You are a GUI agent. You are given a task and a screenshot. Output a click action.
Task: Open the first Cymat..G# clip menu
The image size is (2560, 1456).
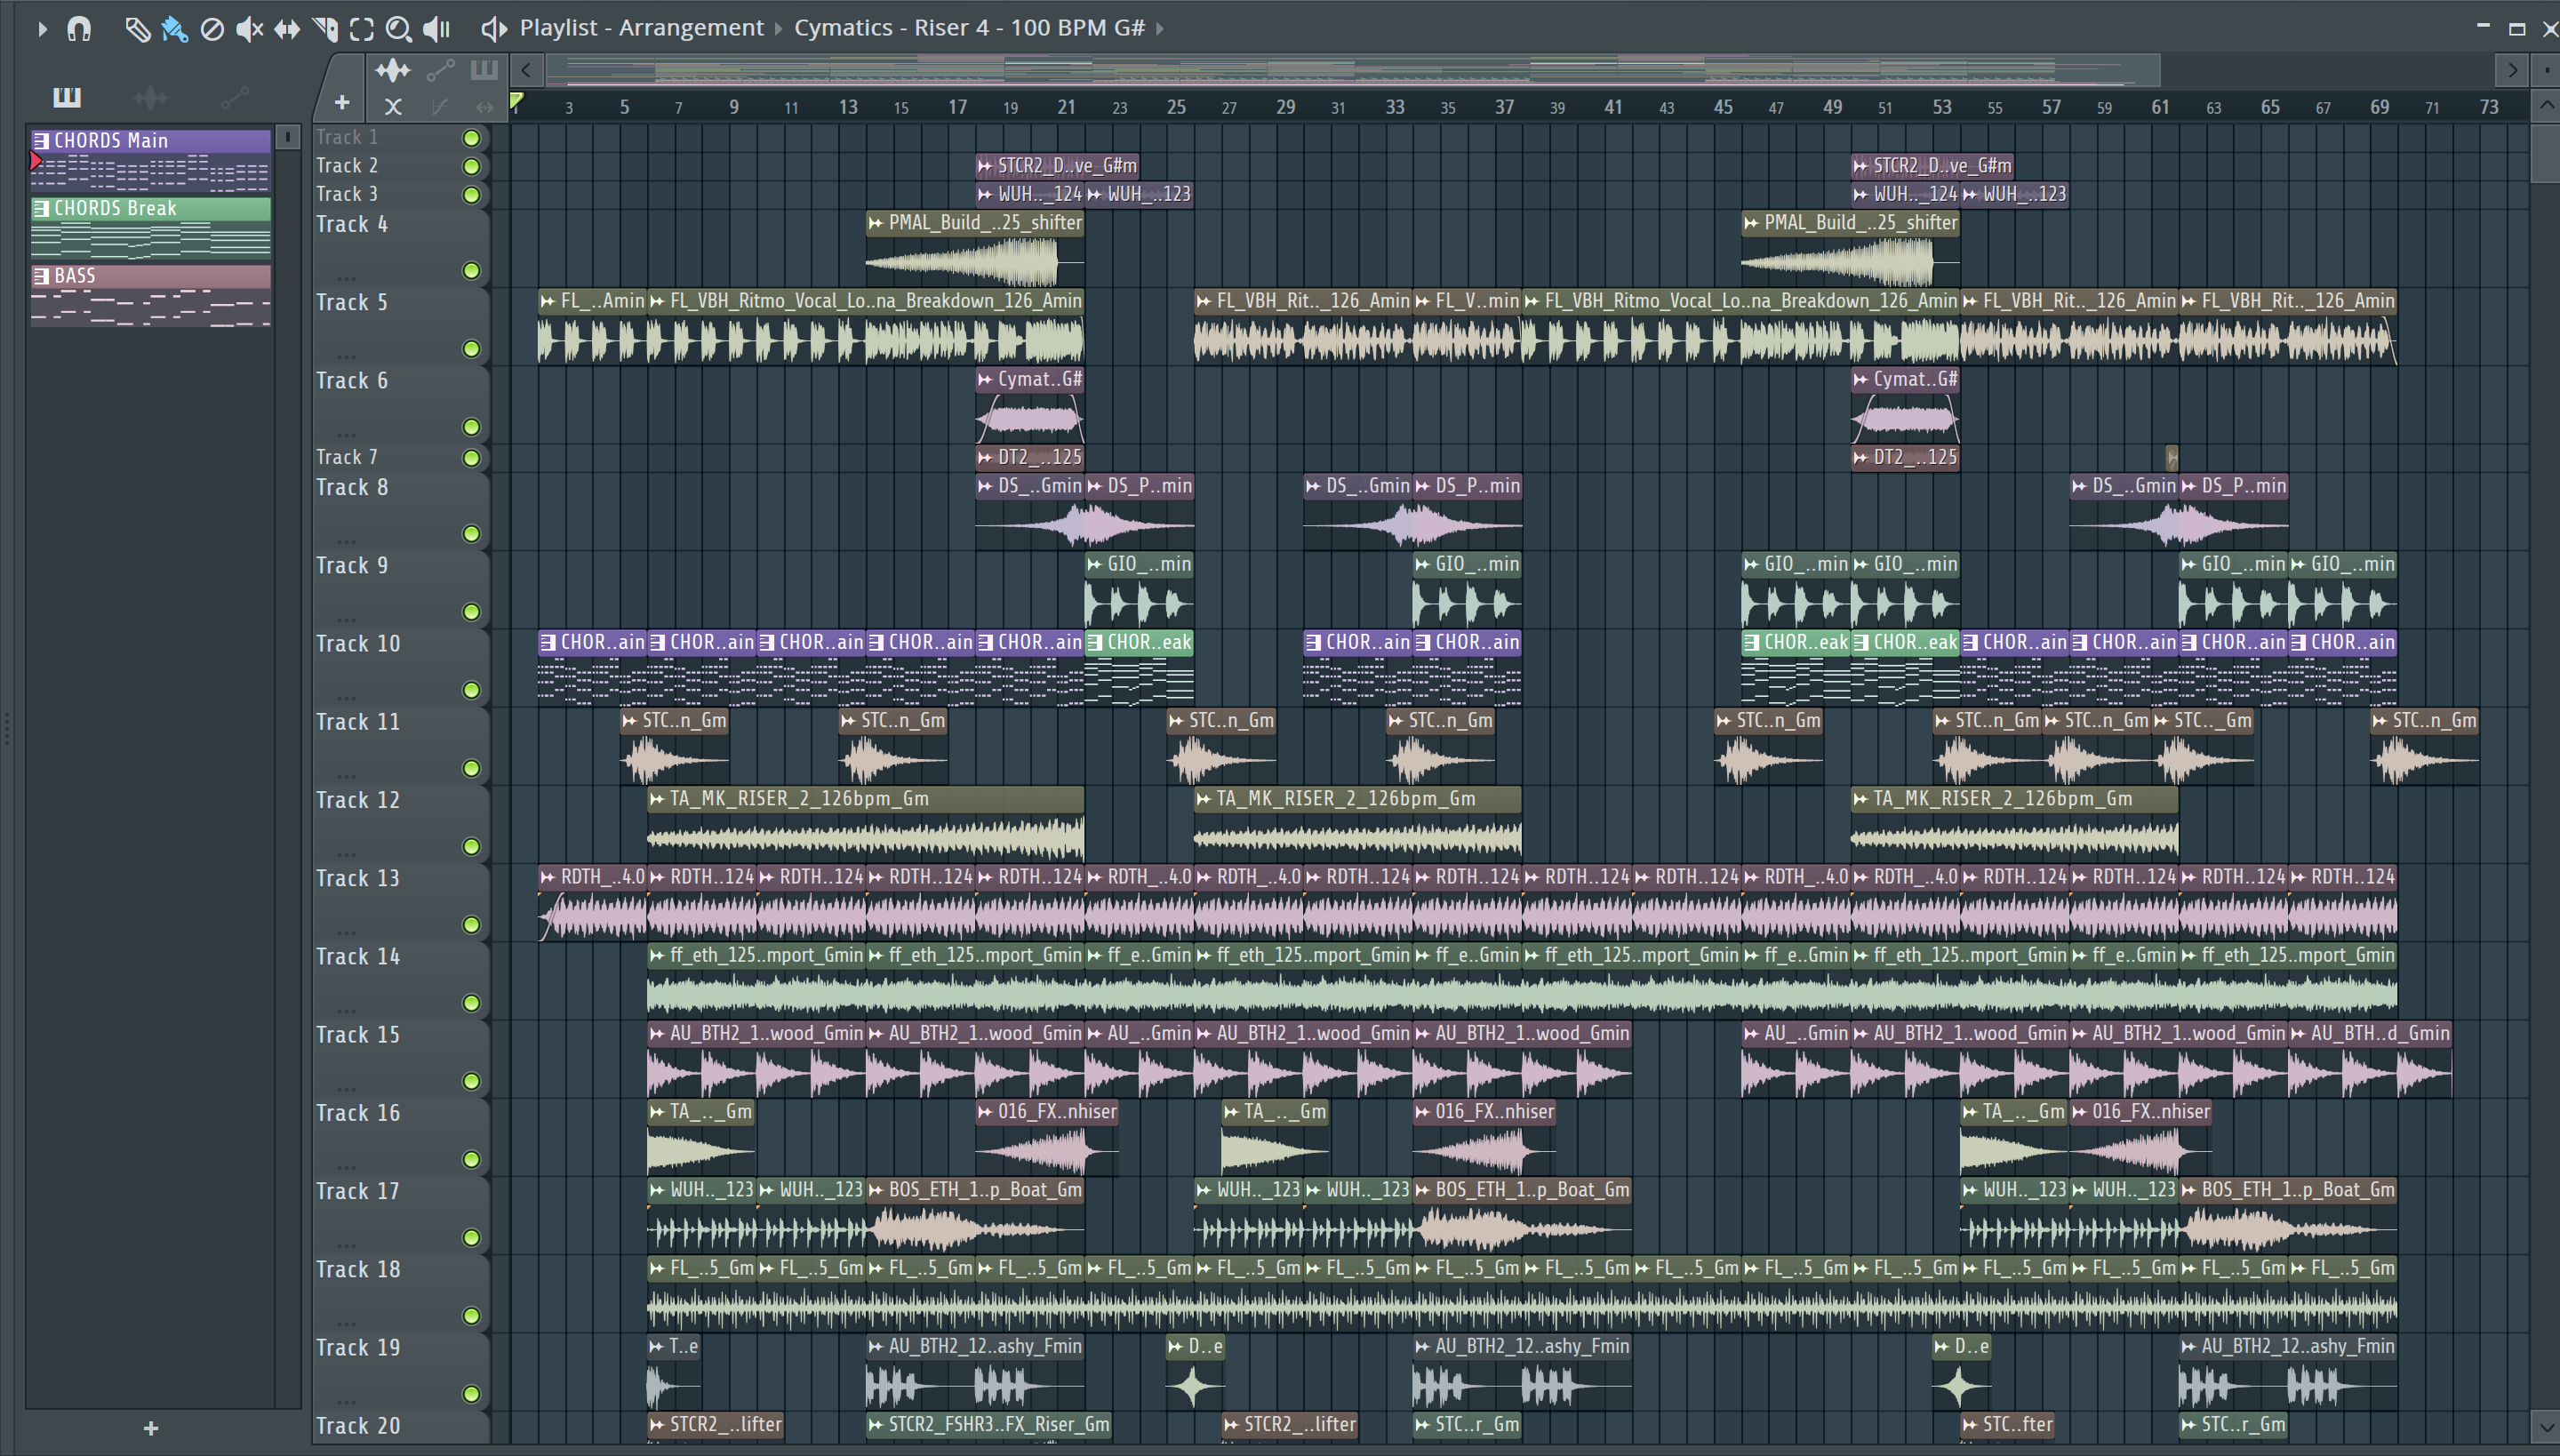(986, 380)
